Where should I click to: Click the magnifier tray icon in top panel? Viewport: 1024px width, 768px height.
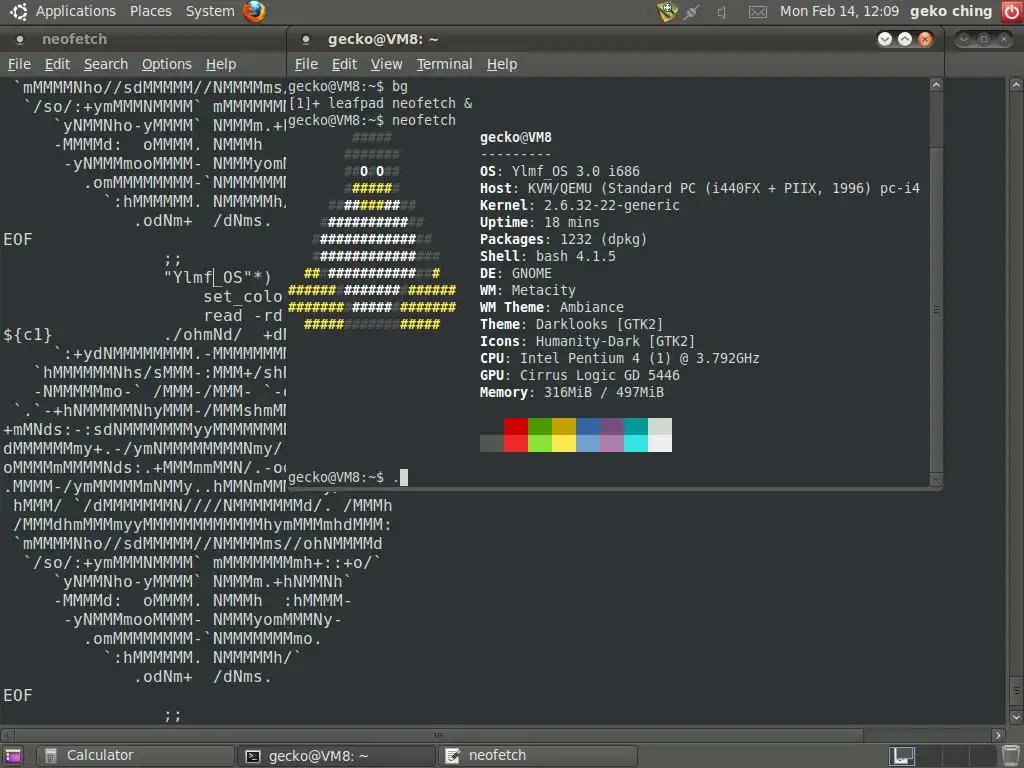(667, 11)
